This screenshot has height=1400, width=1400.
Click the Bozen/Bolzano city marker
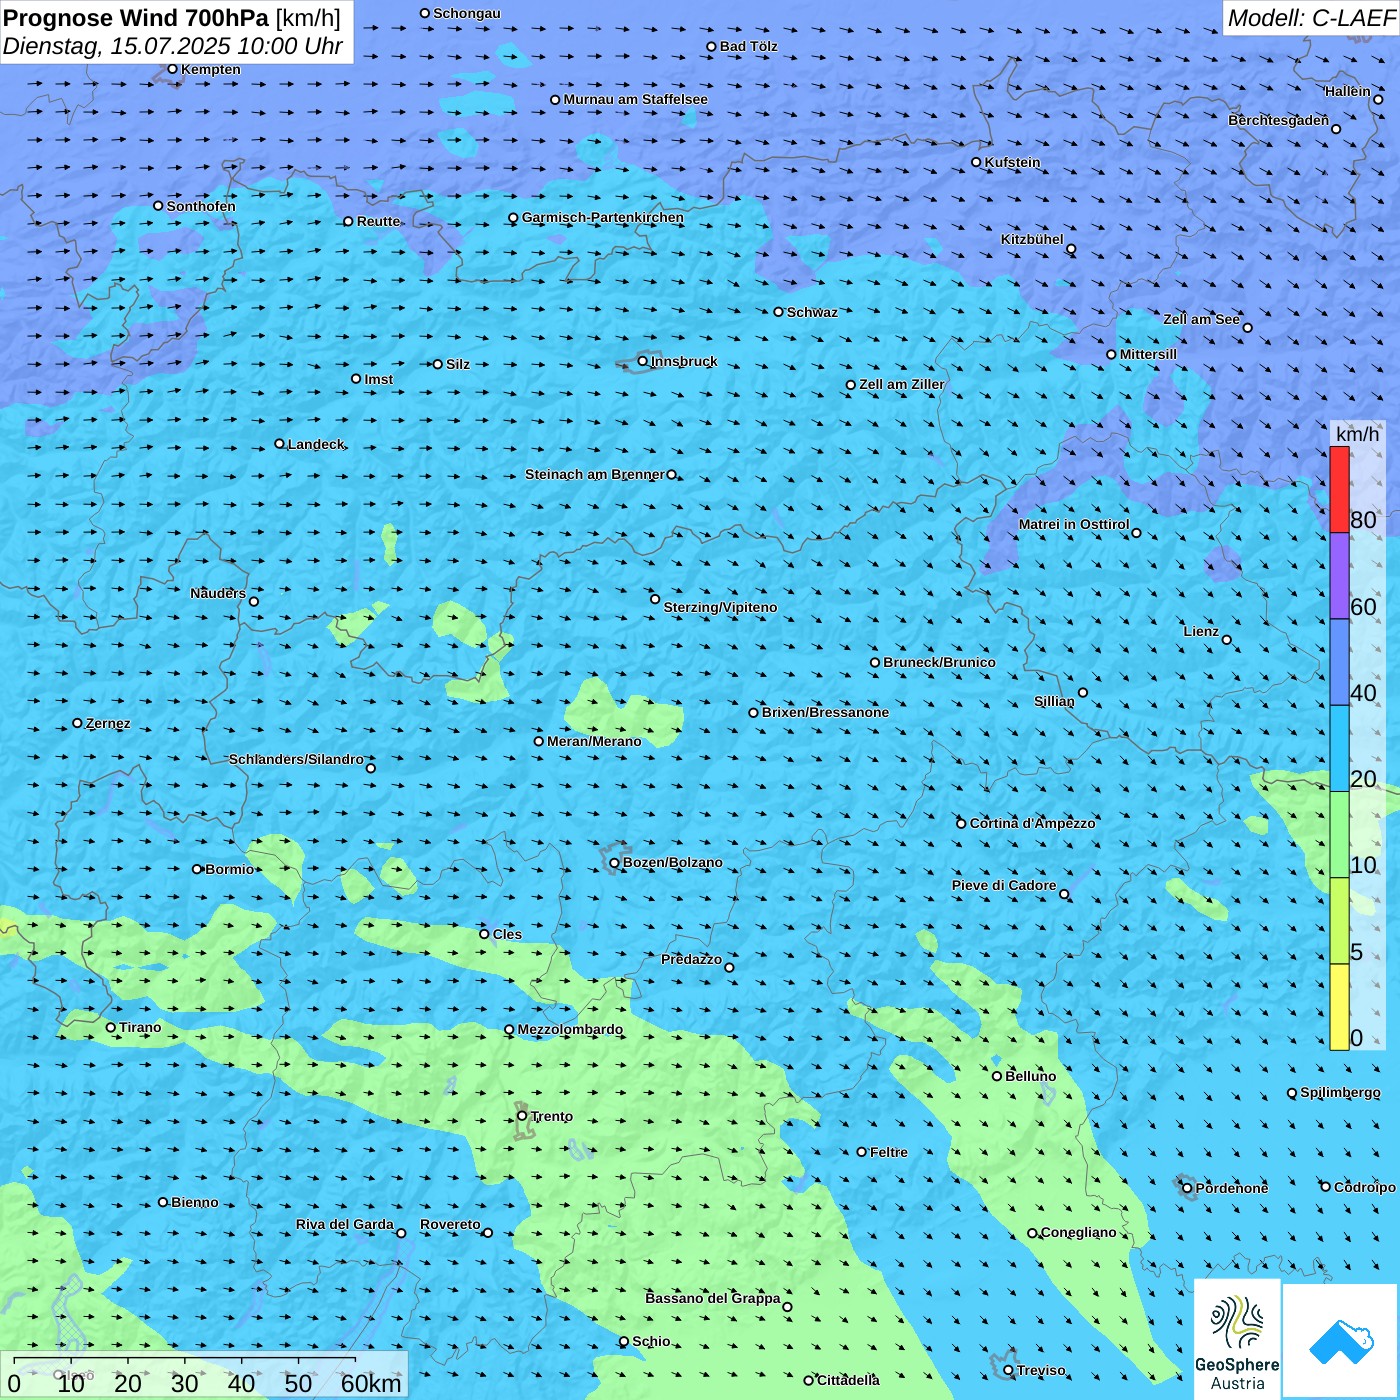click(615, 862)
